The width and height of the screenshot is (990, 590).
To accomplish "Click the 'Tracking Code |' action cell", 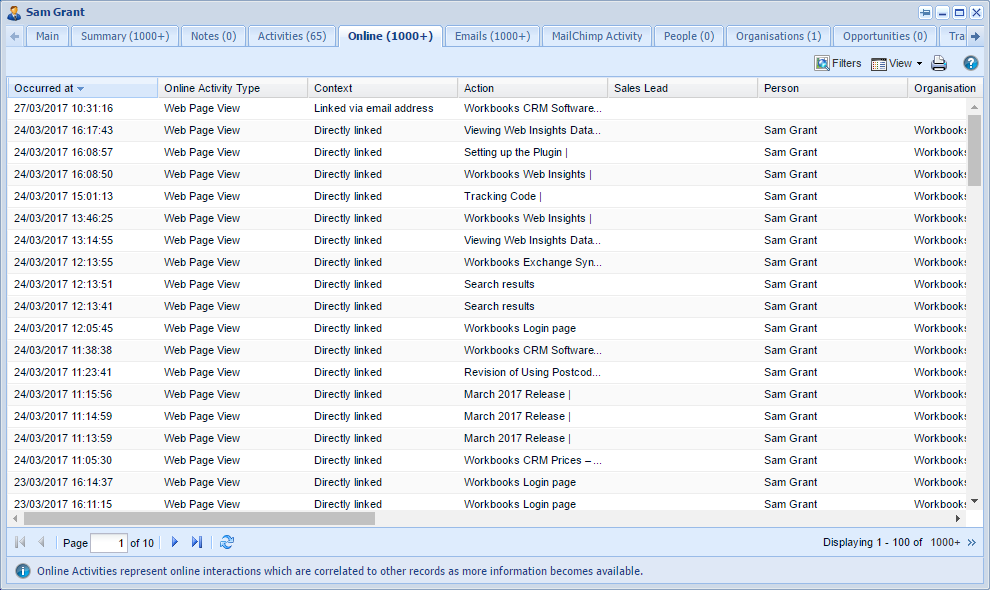I will (x=503, y=196).
